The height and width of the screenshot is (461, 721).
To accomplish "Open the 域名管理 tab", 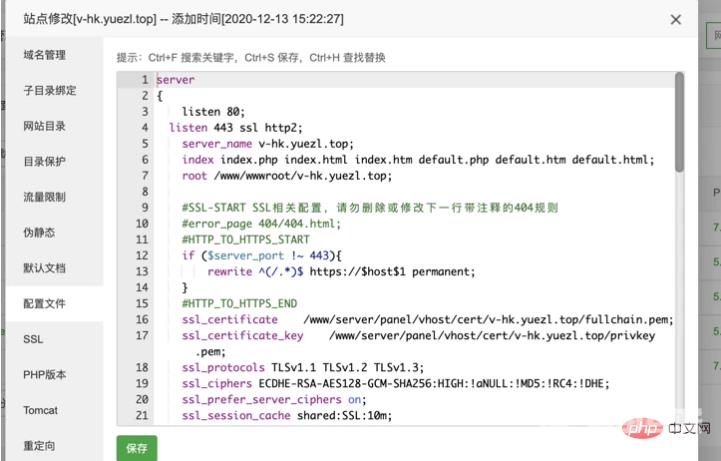I will (x=44, y=55).
